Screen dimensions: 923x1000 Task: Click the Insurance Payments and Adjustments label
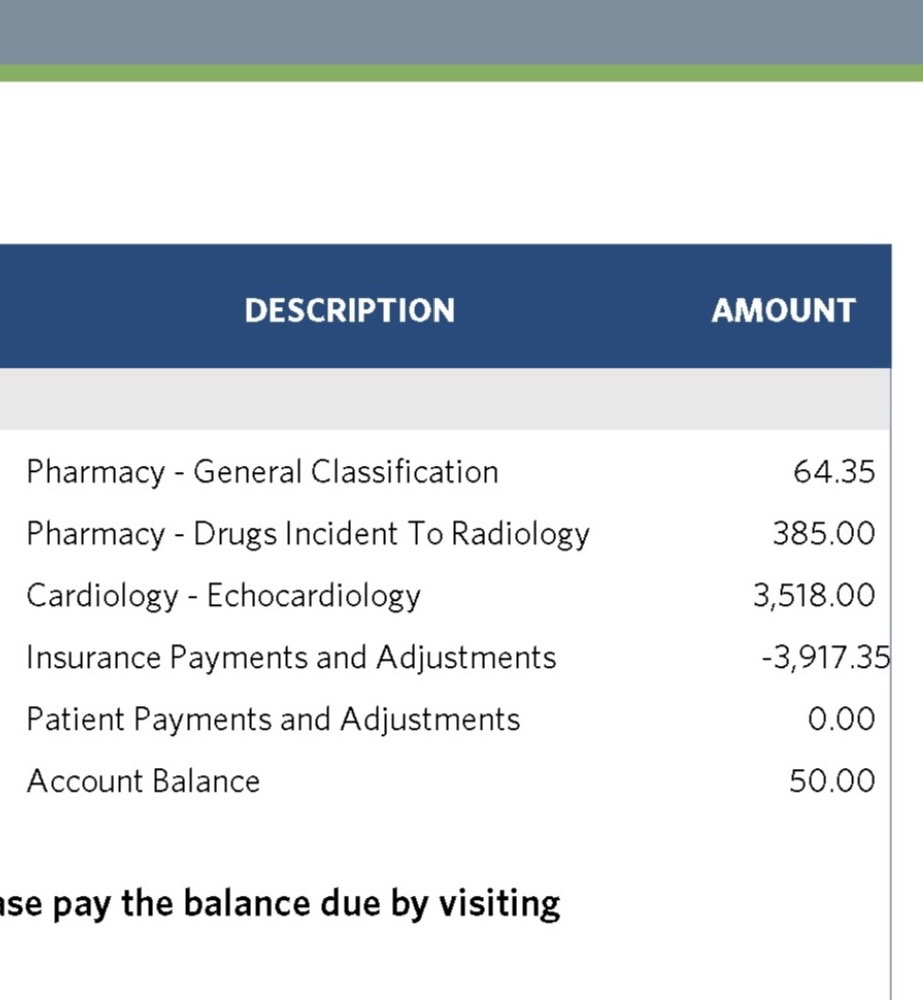[291, 658]
